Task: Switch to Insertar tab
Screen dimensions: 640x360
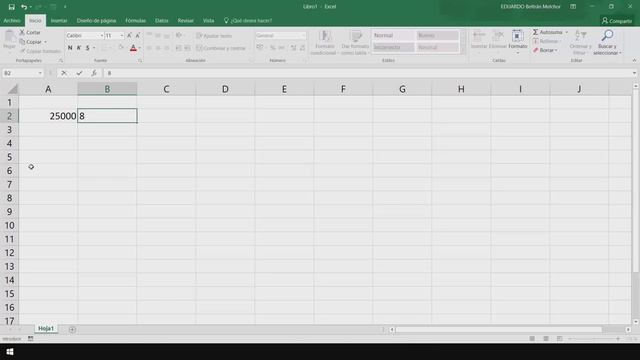Action: click(x=59, y=20)
